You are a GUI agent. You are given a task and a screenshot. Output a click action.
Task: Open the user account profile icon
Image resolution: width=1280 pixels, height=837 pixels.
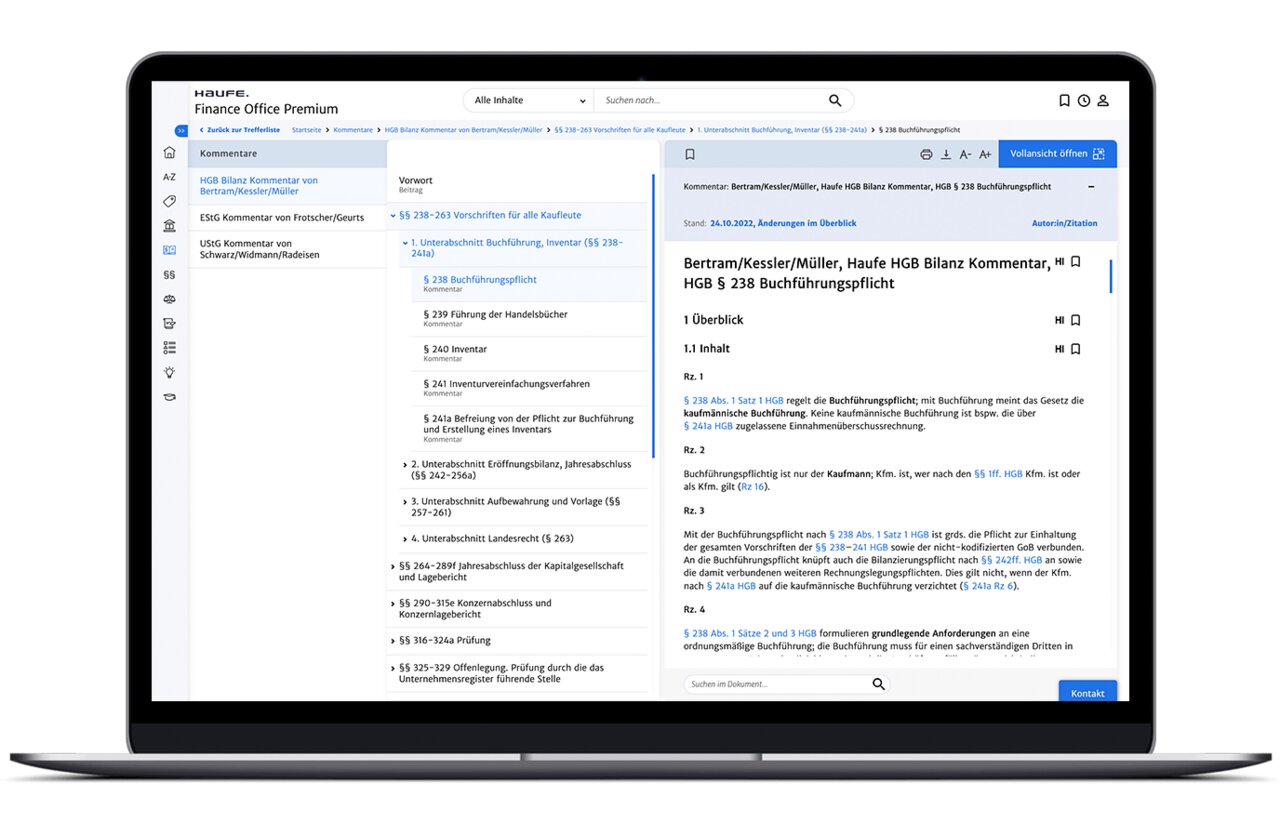pyautogui.click(x=1104, y=101)
